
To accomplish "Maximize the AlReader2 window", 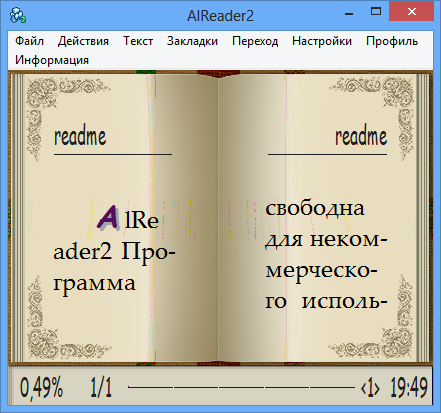I will click(376, 12).
